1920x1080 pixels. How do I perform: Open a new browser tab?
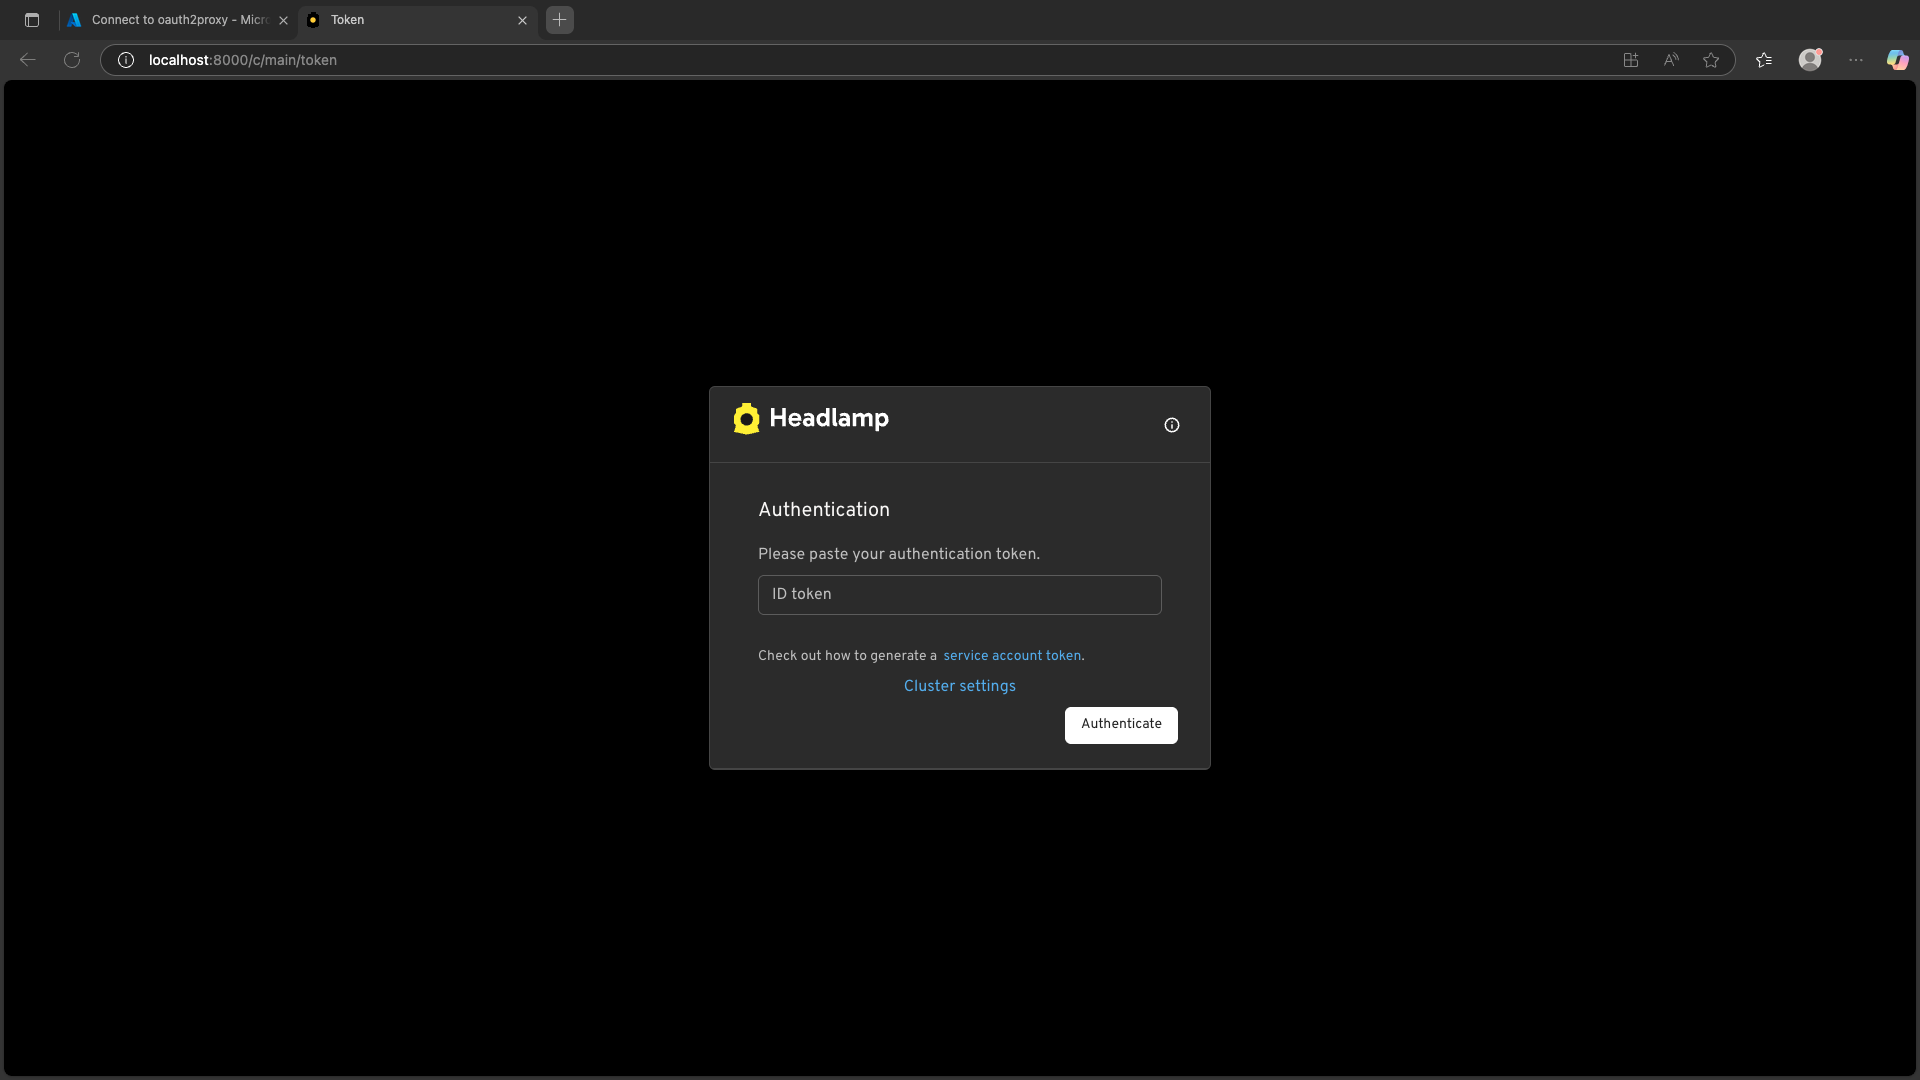[x=559, y=20]
